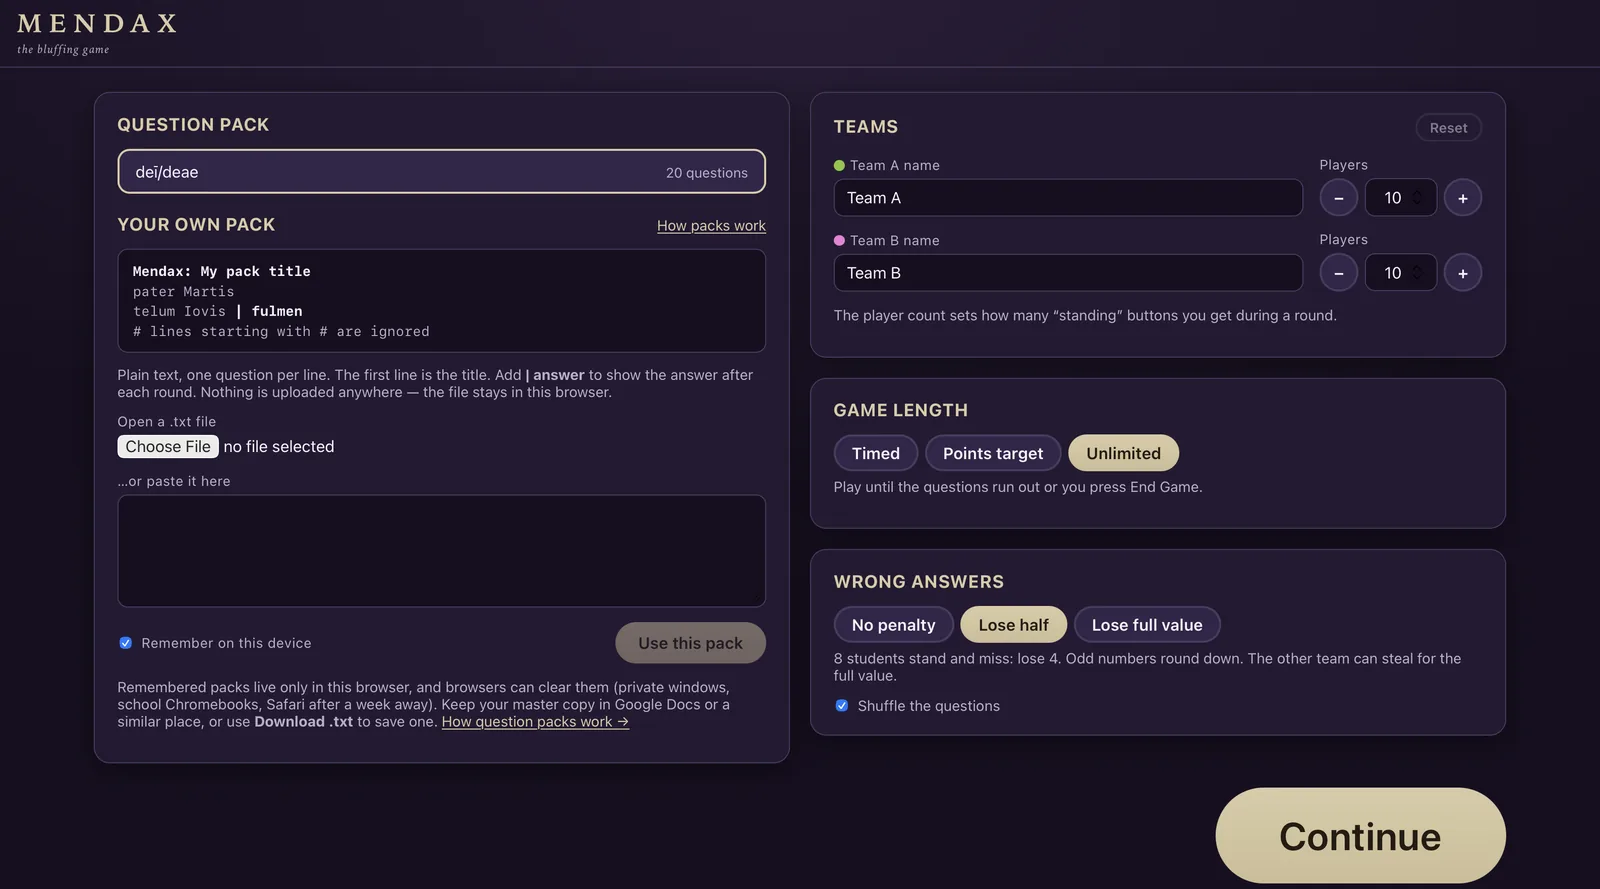This screenshot has height=889, width=1600.
Task: Click 'the bluffing game' subtitle
Action: click(x=63, y=50)
